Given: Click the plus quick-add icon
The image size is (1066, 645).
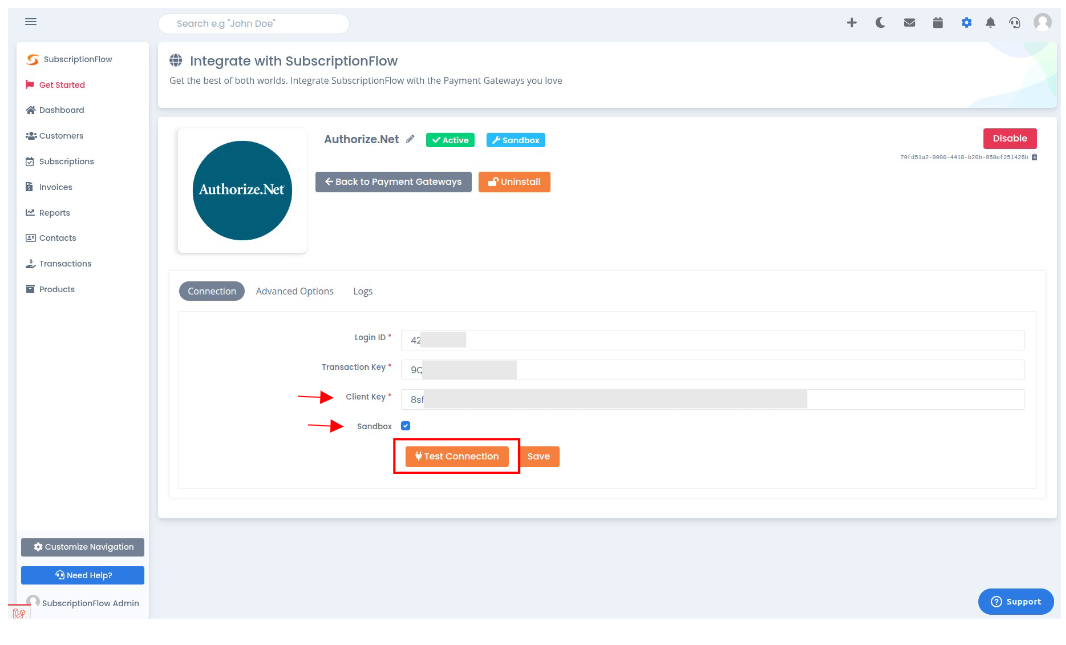Looking at the screenshot, I should 851,22.
